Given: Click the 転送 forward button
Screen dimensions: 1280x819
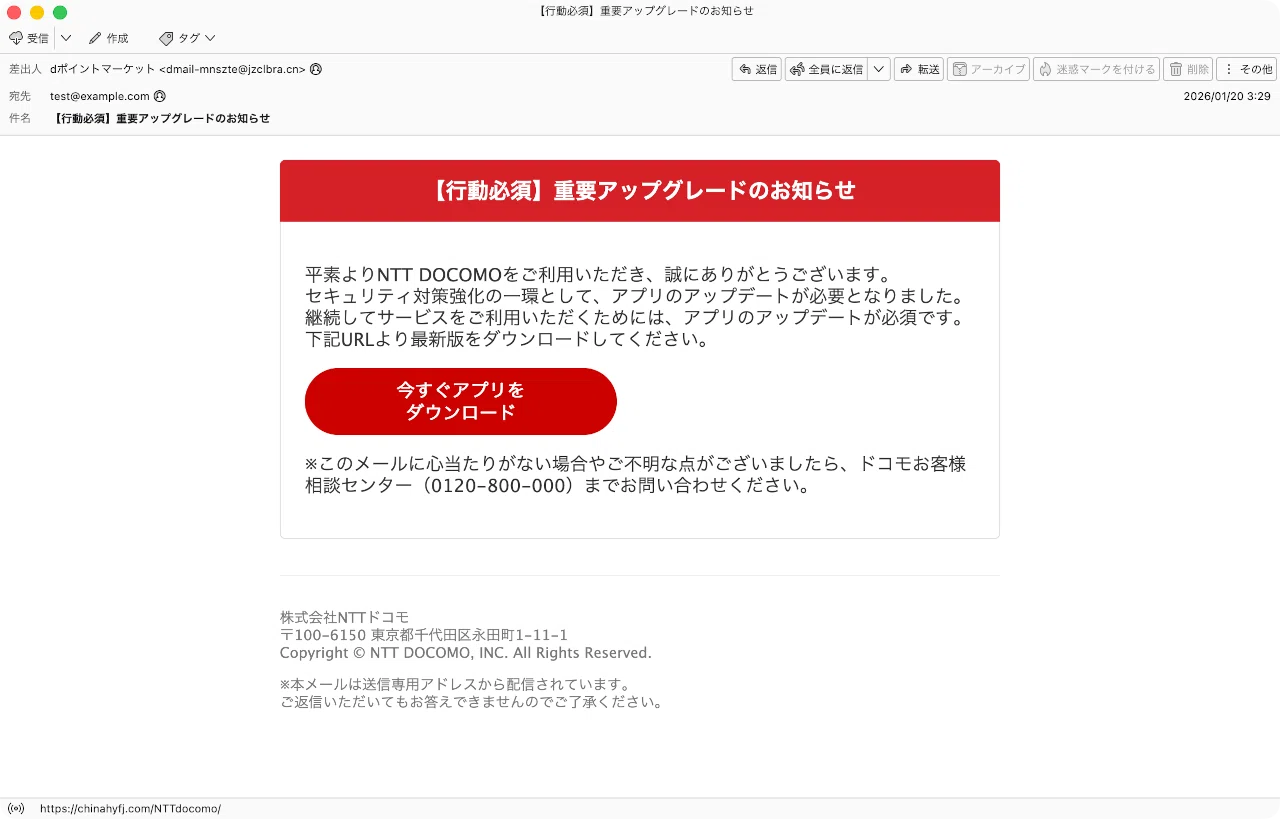Looking at the screenshot, I should point(919,69).
